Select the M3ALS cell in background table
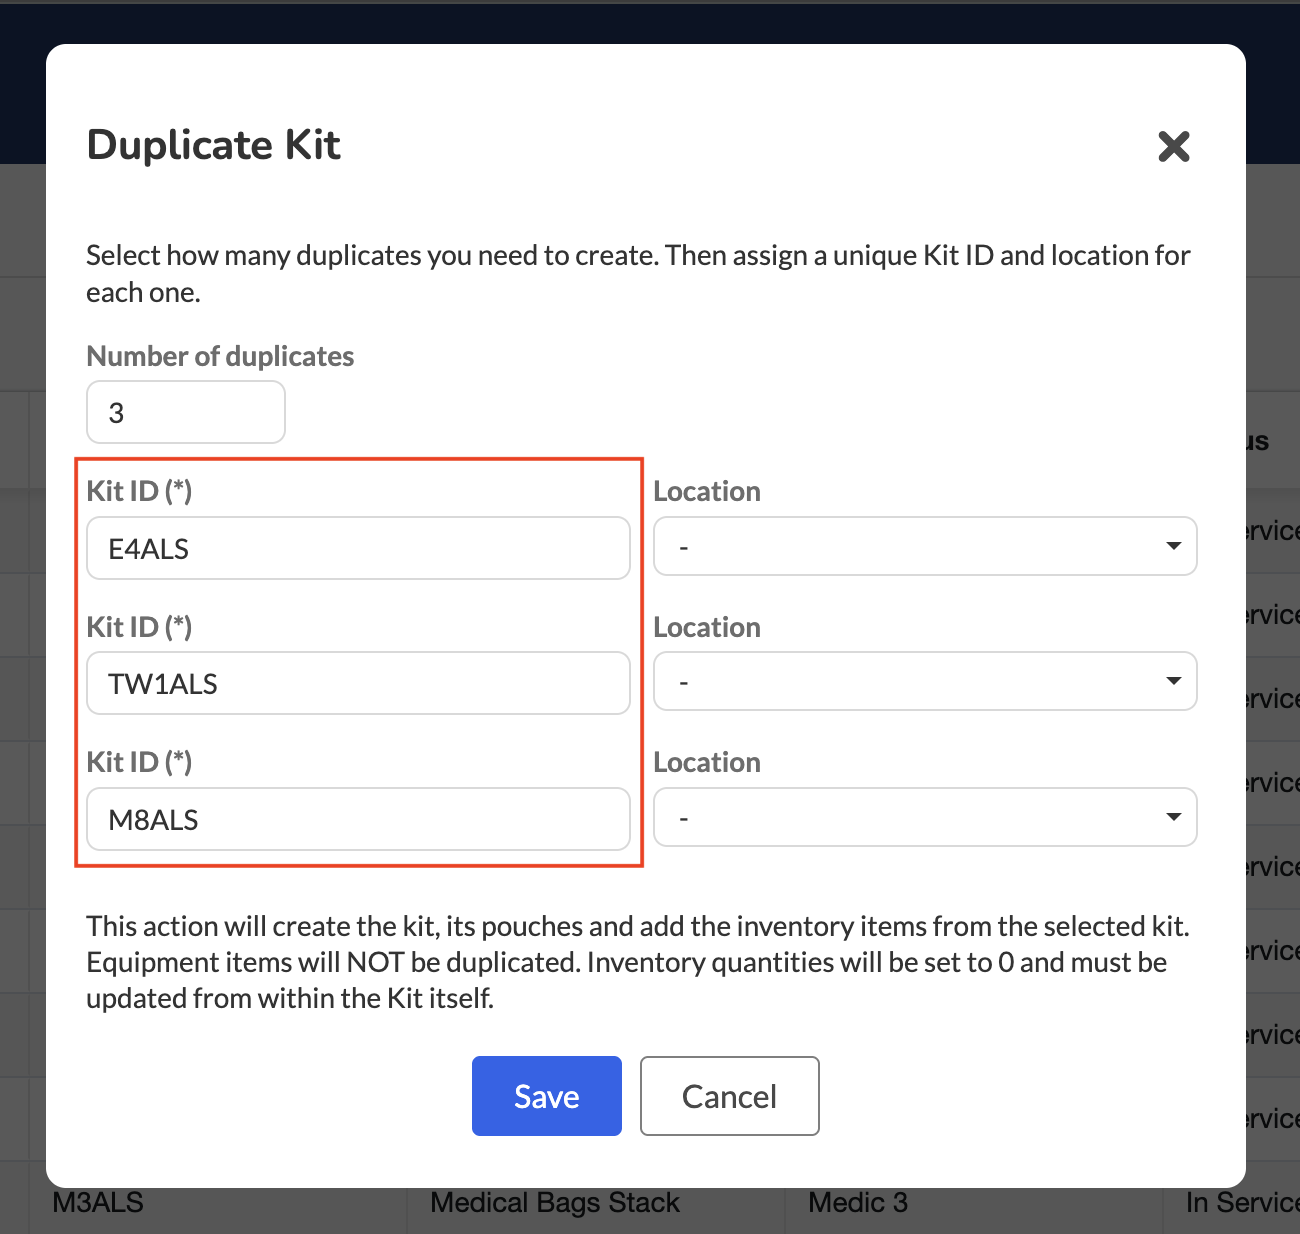Image resolution: width=1300 pixels, height=1234 pixels. click(98, 1202)
